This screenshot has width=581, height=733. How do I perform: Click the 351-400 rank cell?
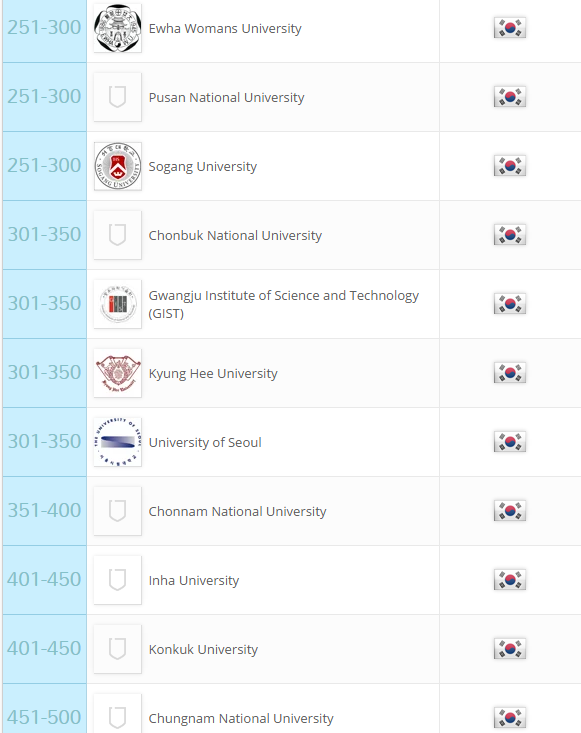click(x=44, y=511)
